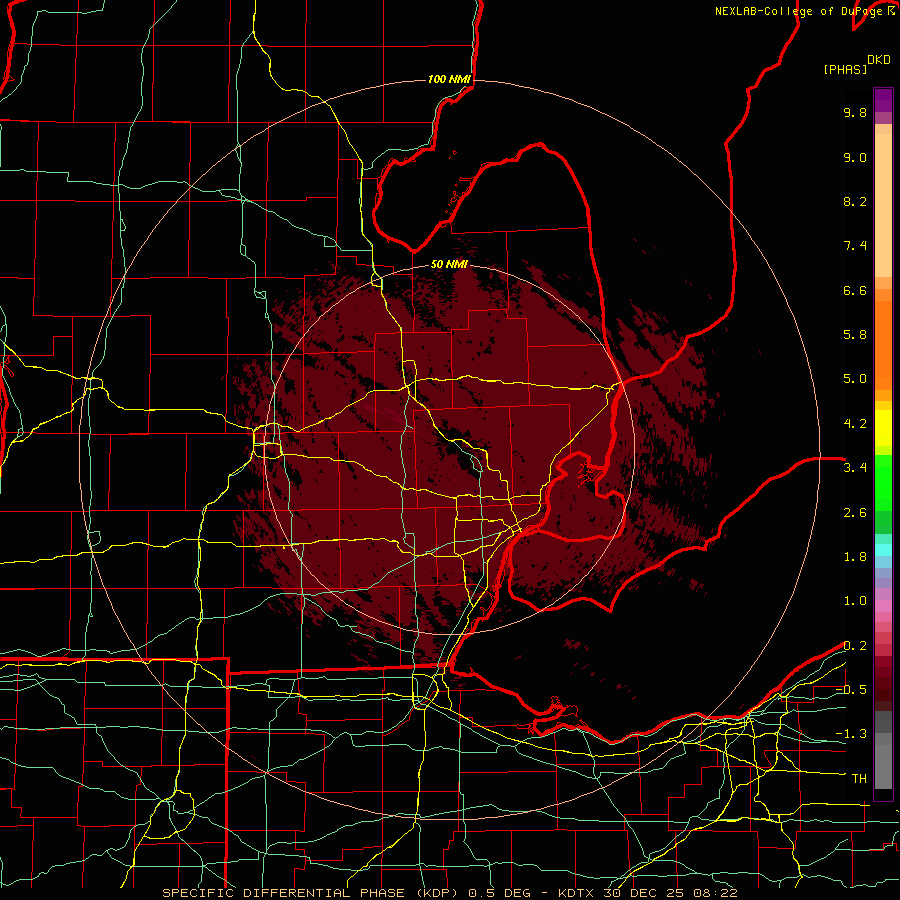Click the [PHAS] legend unit label
The image size is (900, 900).
click(845, 69)
